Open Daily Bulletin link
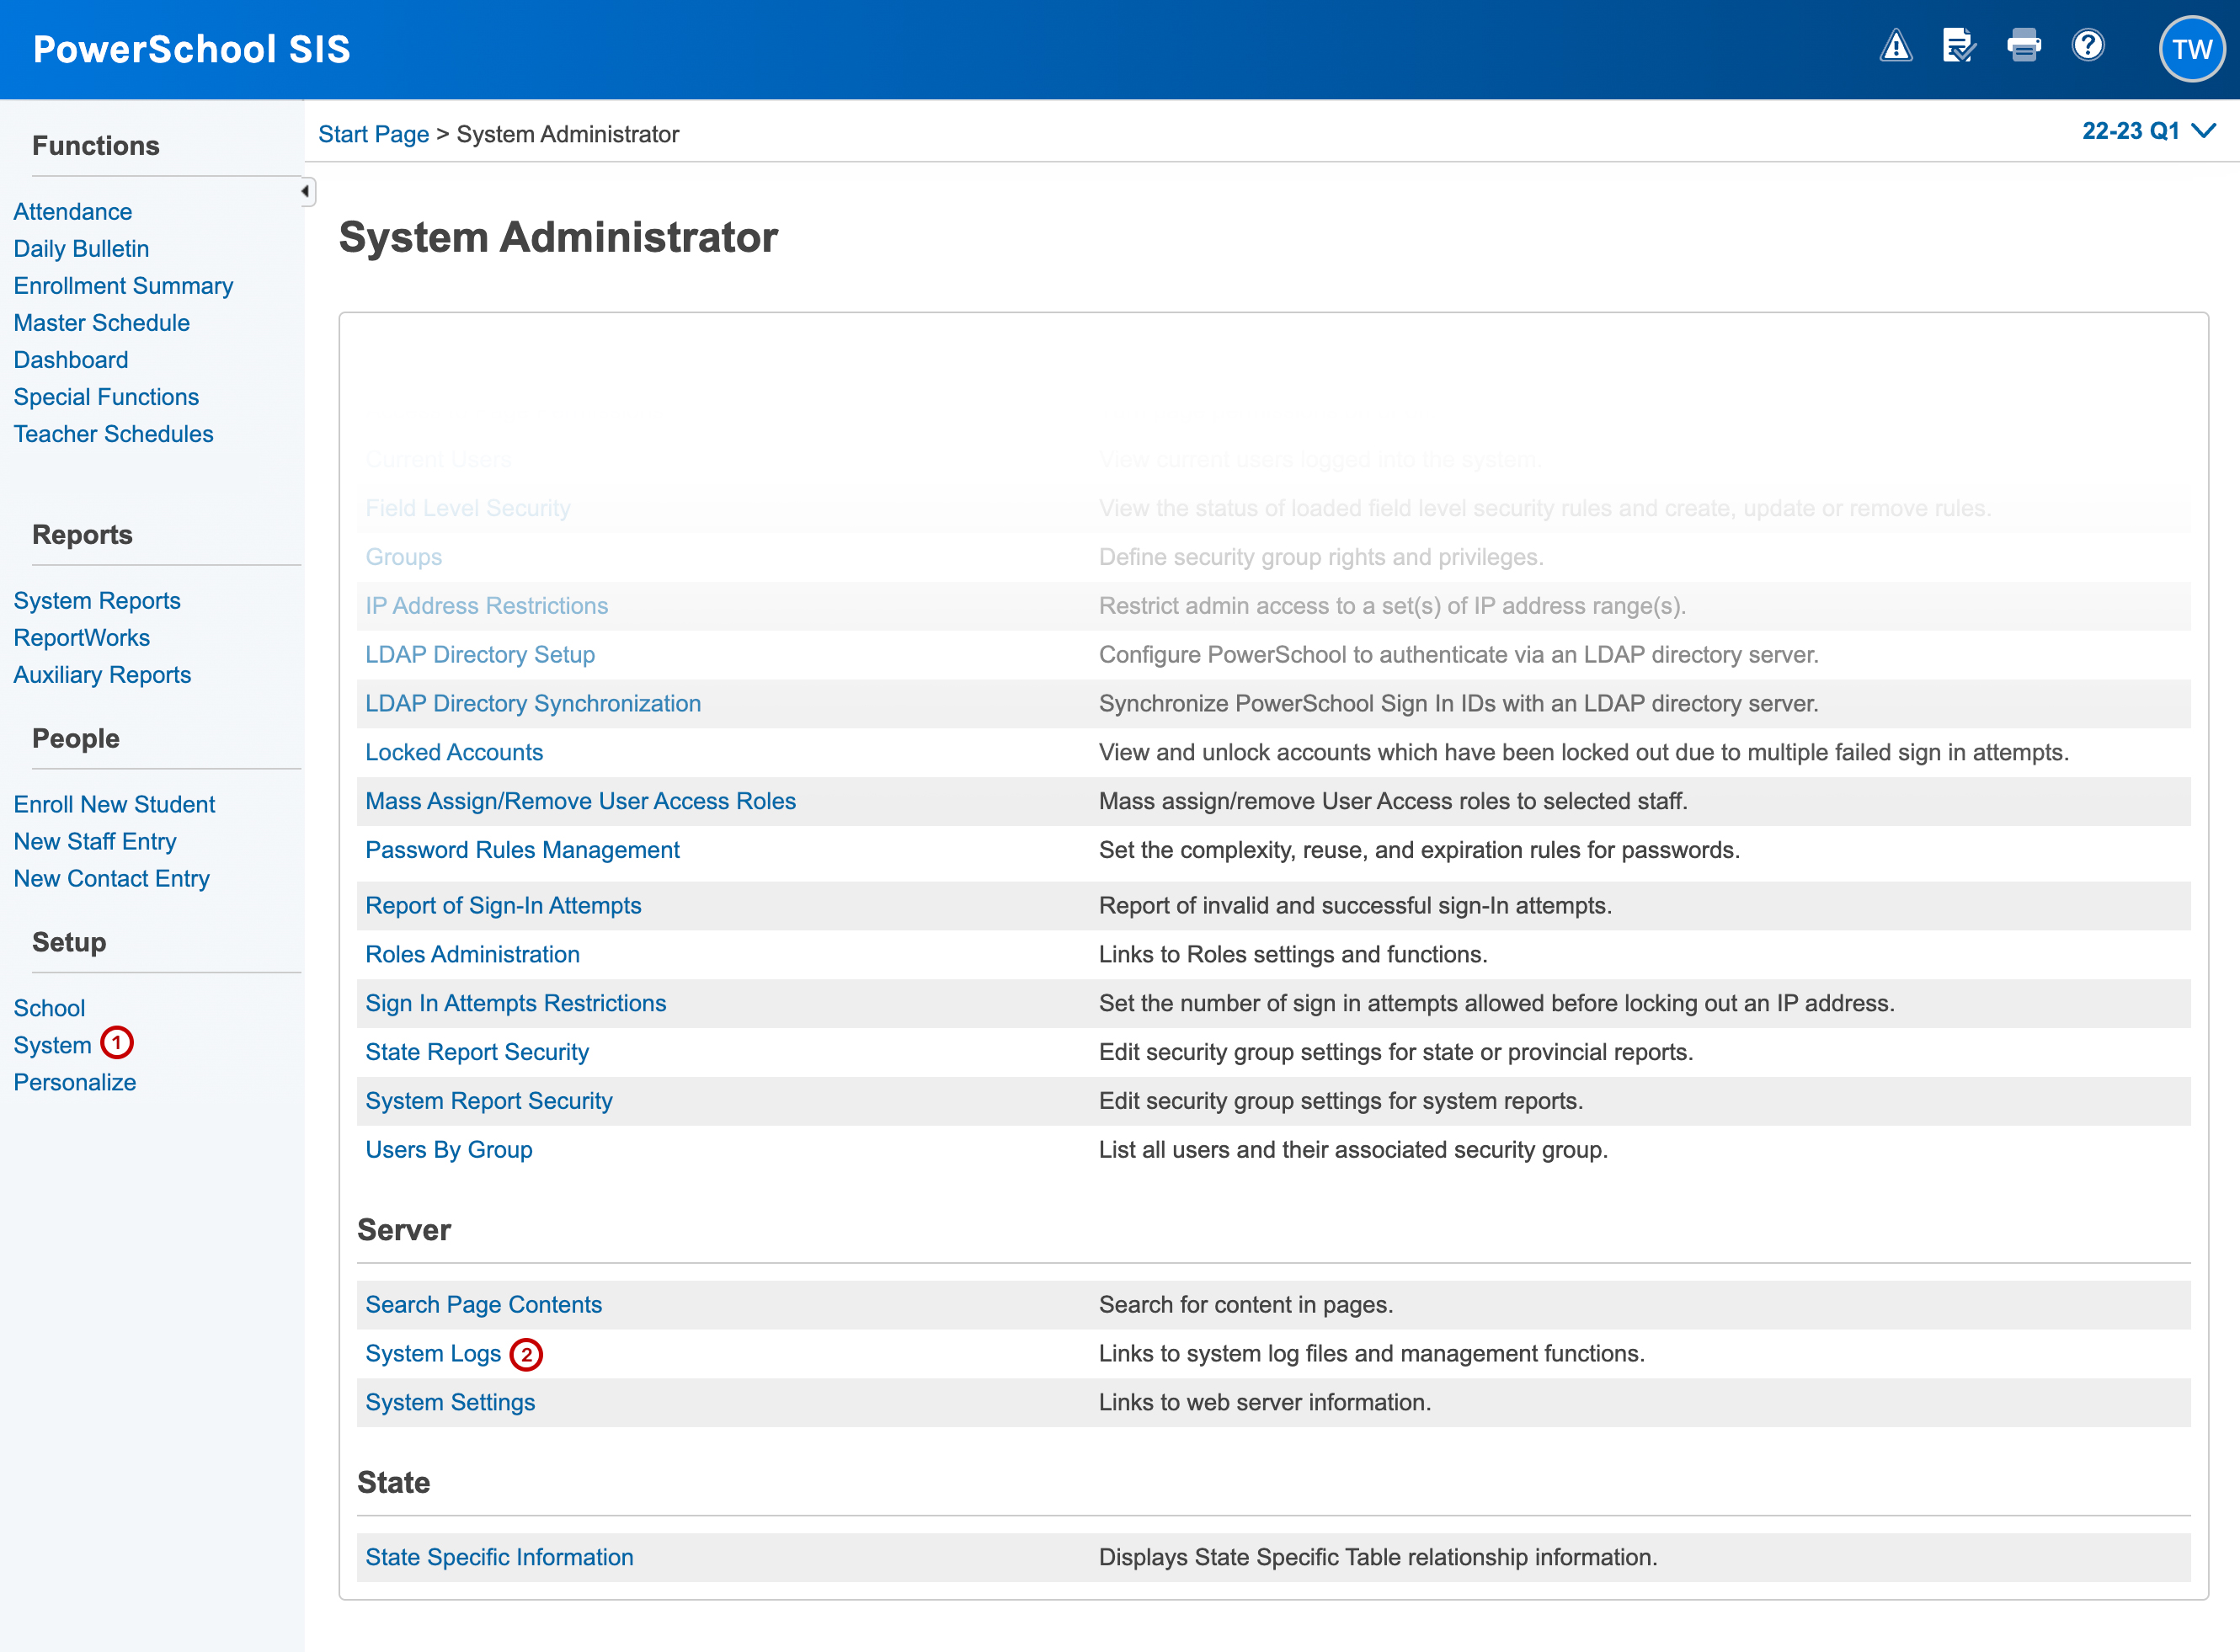 pos(81,249)
